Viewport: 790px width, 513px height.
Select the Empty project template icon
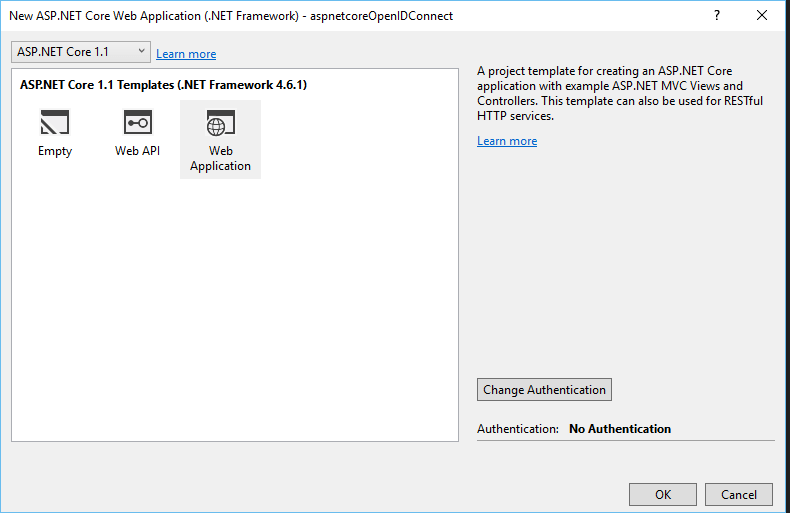pos(54,122)
